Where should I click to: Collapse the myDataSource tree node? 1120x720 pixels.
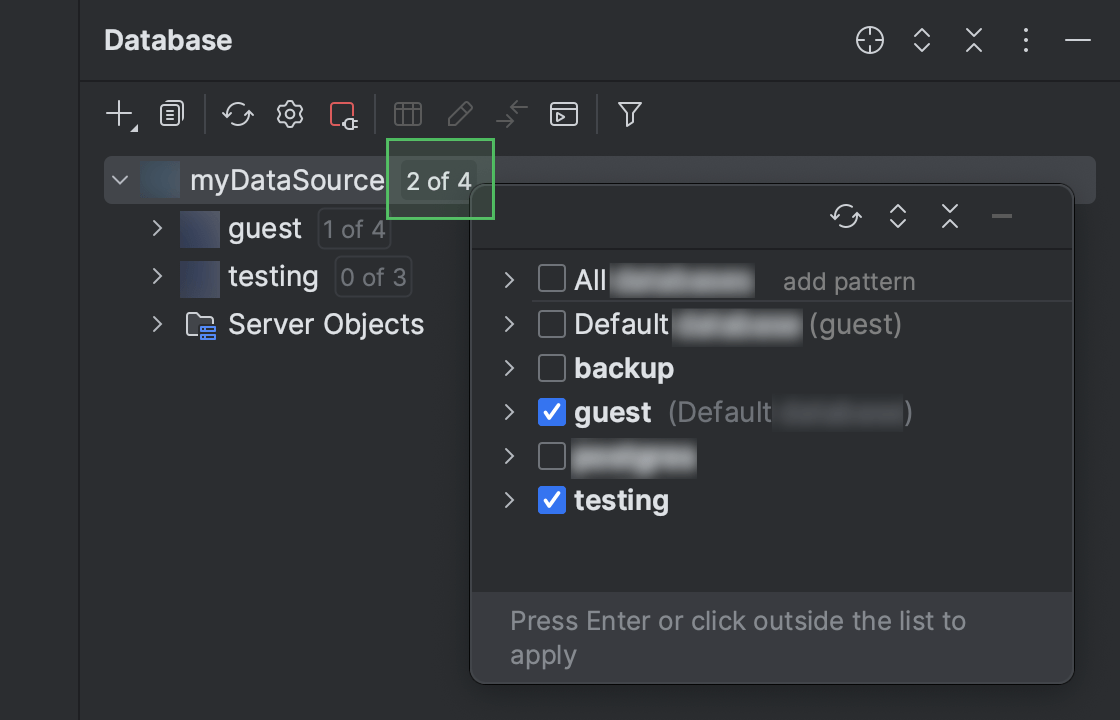pyautogui.click(x=121, y=181)
